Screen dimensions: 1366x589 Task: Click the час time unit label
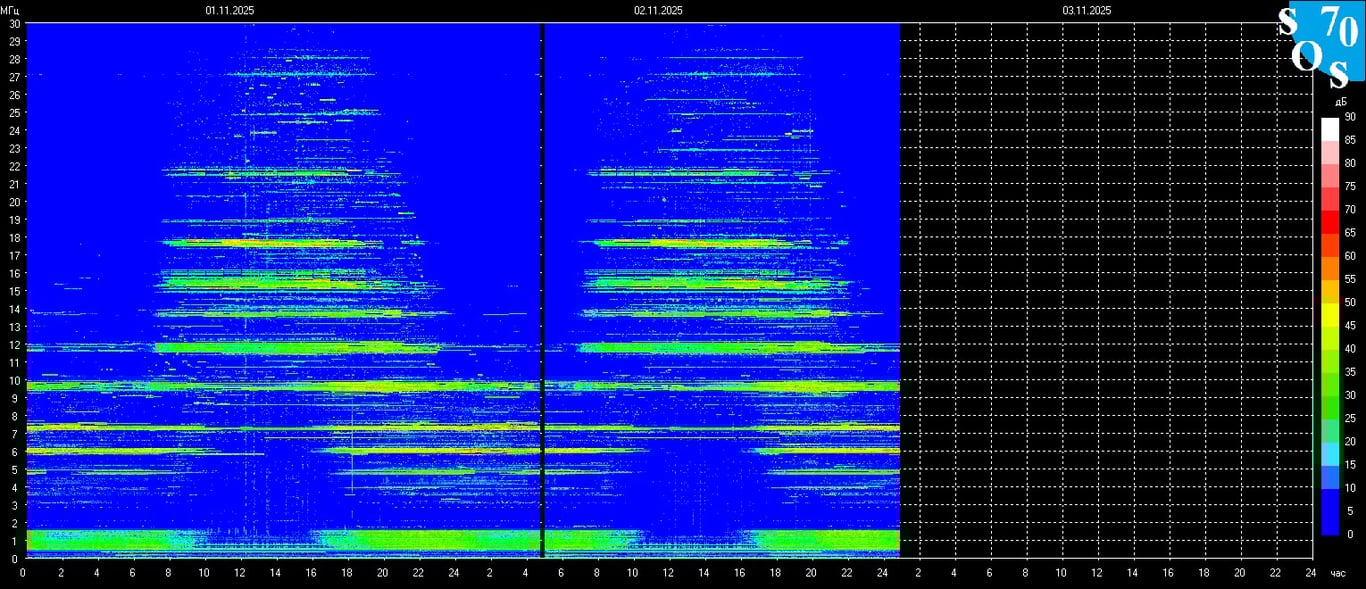[1337, 573]
